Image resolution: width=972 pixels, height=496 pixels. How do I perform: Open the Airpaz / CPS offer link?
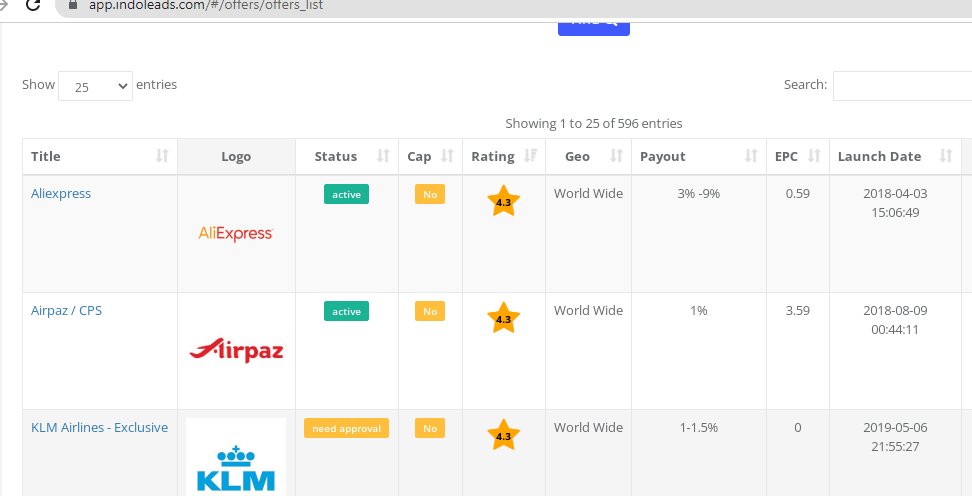click(x=66, y=311)
